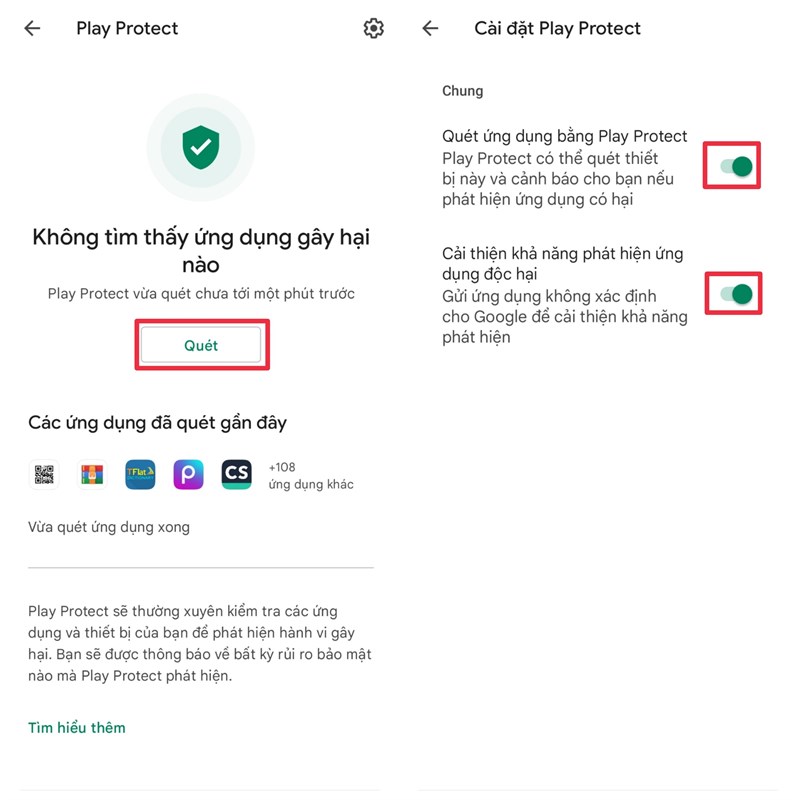Open the QR code scanner app icon
The height and width of the screenshot is (800, 800).
tap(44, 474)
